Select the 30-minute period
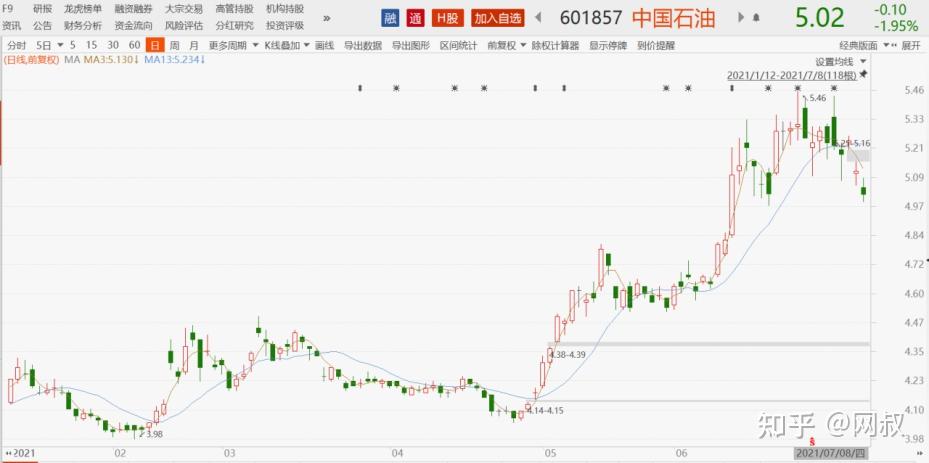929x463 pixels. (x=113, y=45)
